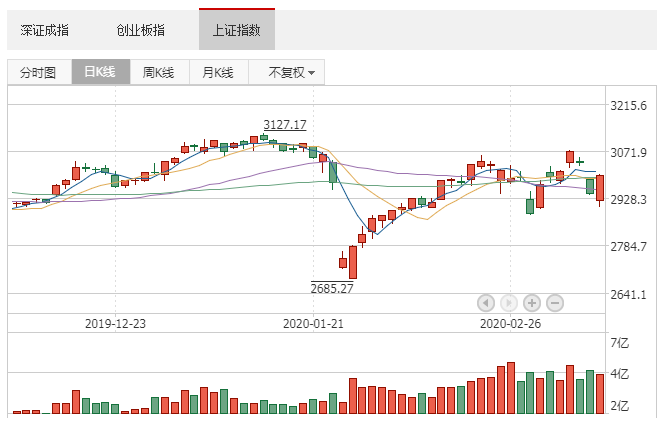This screenshot has width=670, height=438.
Task: Select the 上证指数 tab
Action: pyautogui.click(x=237, y=29)
